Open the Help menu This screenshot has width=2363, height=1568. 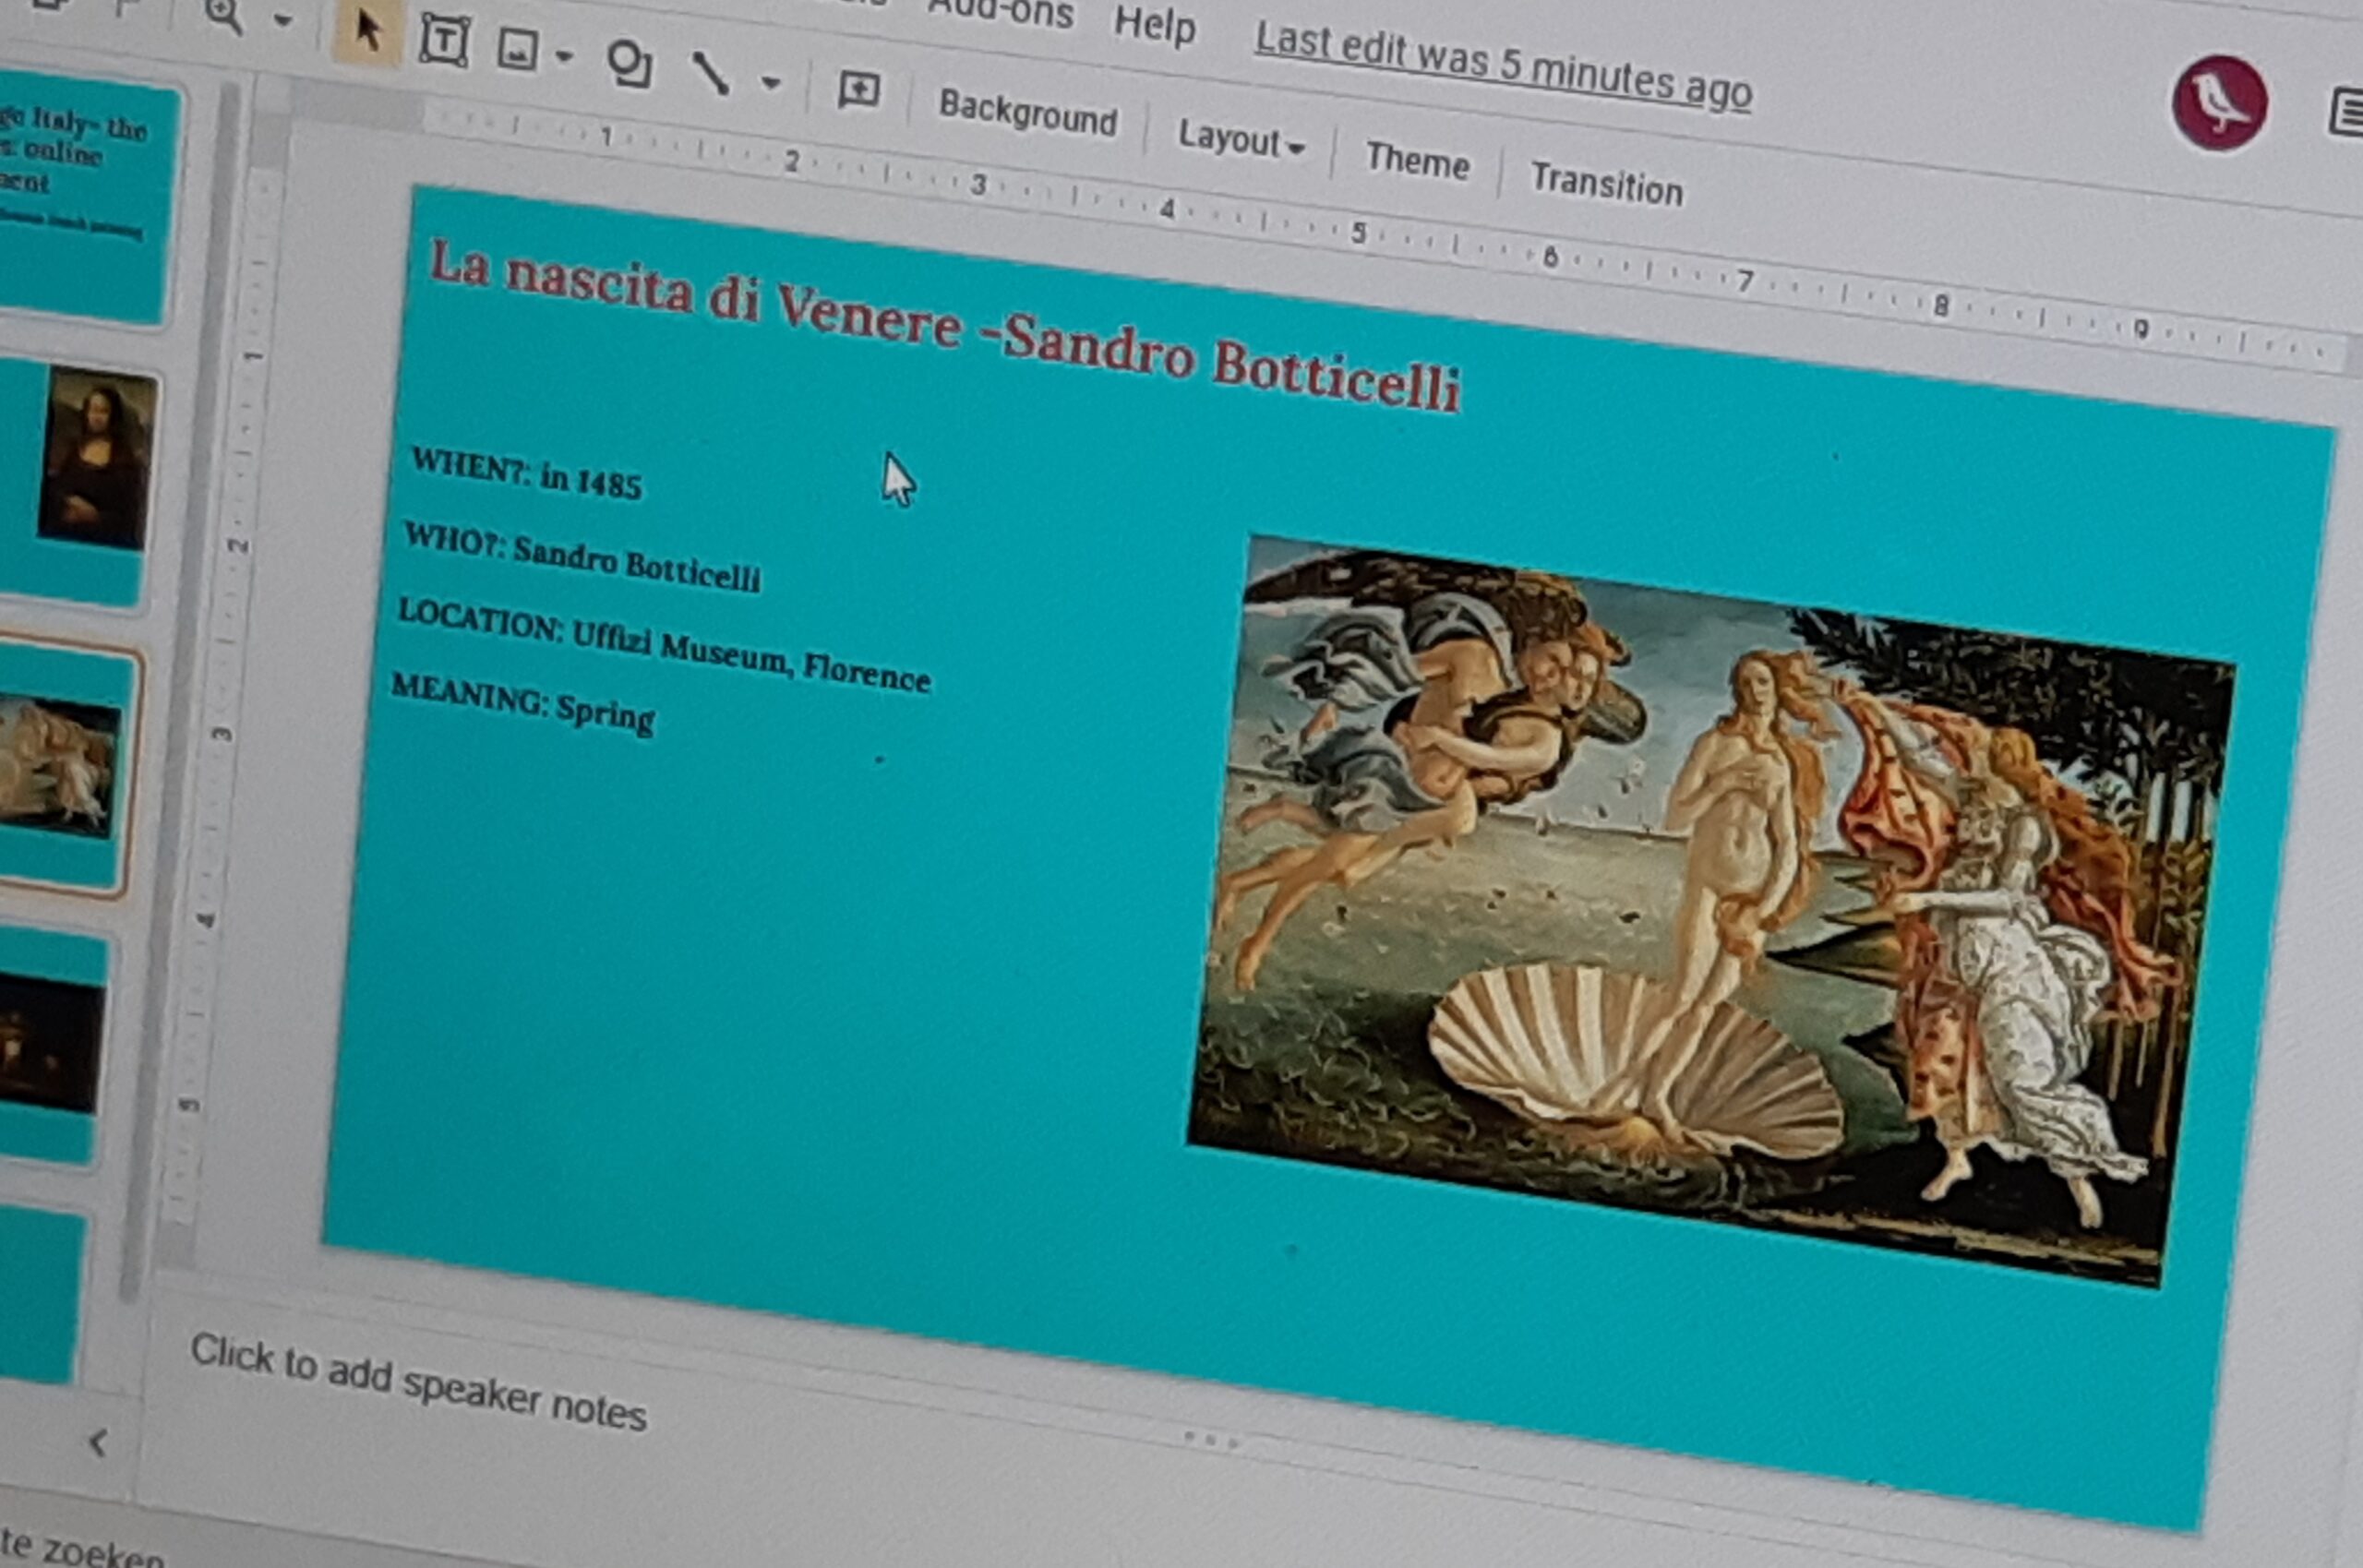click(x=1155, y=24)
